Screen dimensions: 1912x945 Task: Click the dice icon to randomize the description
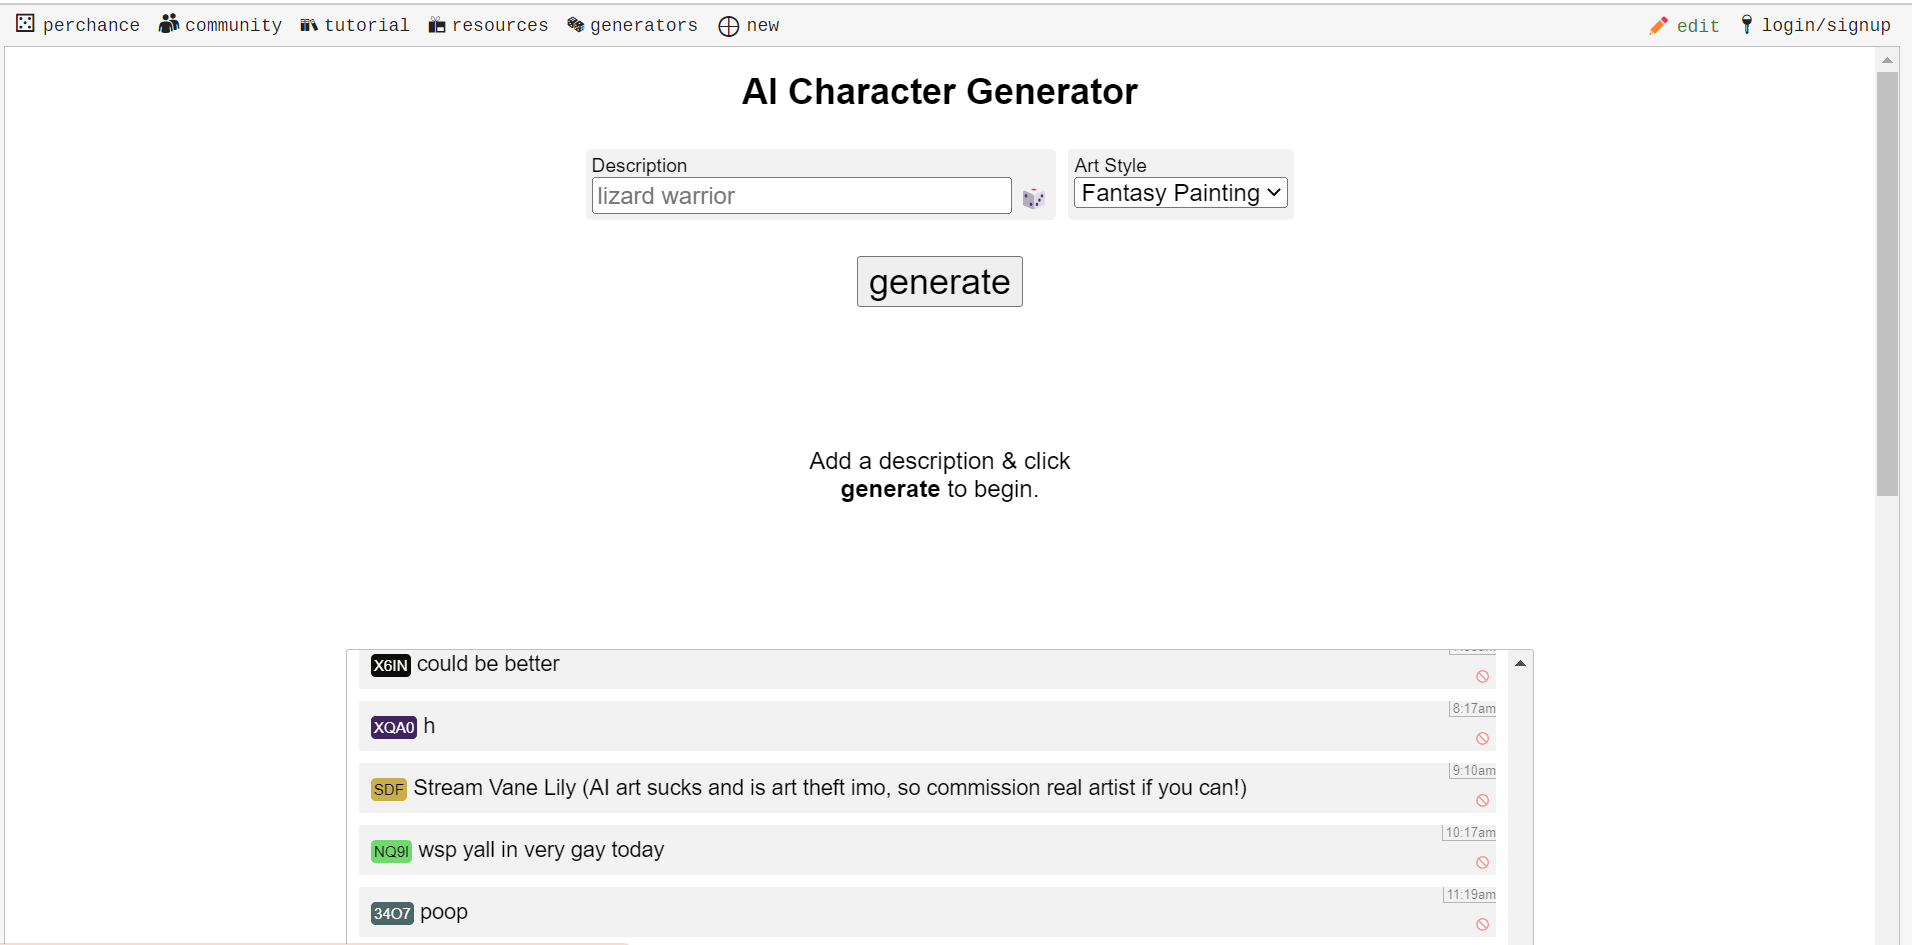point(1034,198)
